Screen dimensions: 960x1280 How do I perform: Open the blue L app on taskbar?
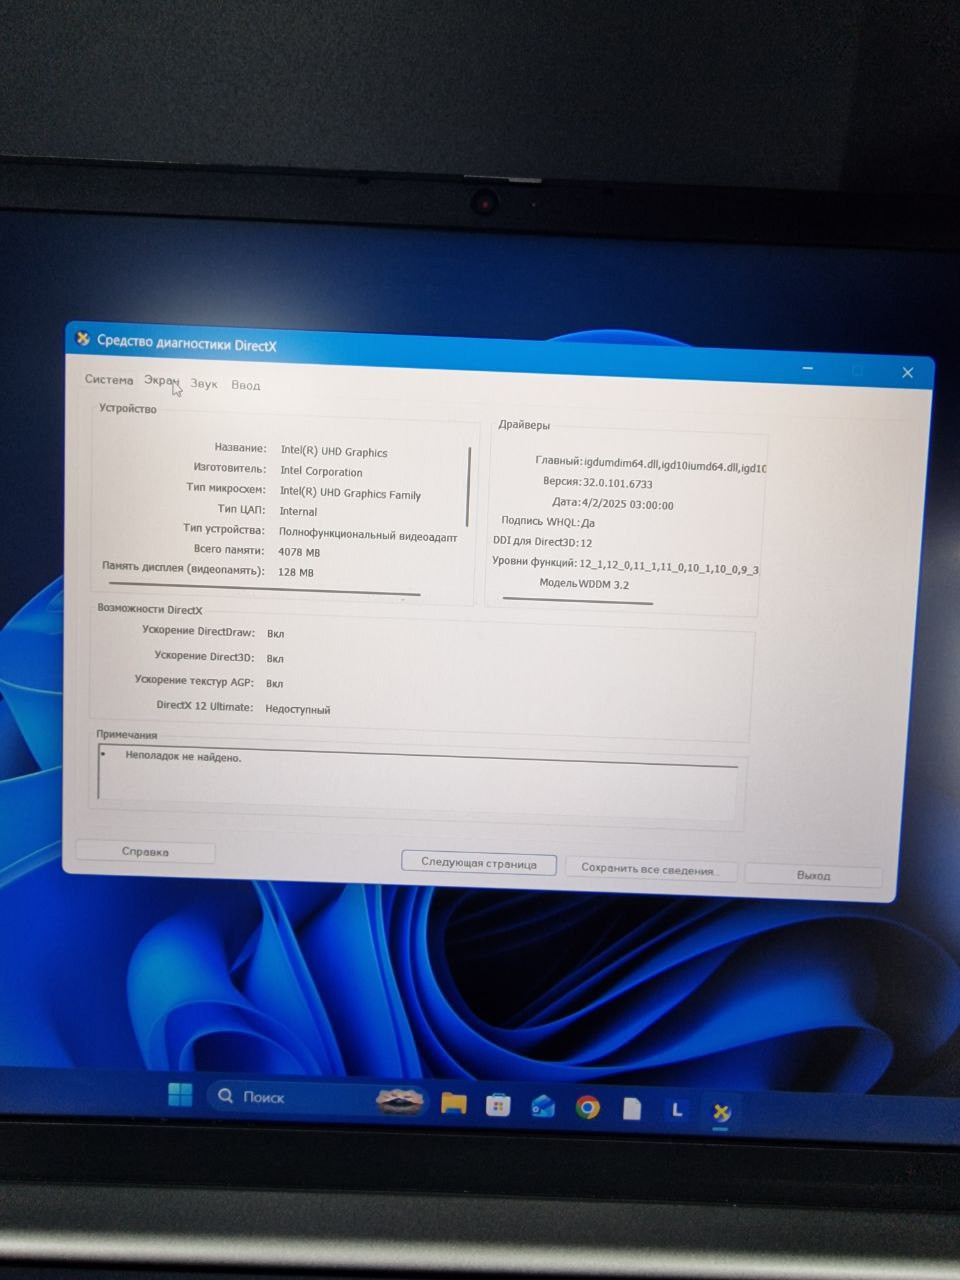click(x=677, y=1110)
